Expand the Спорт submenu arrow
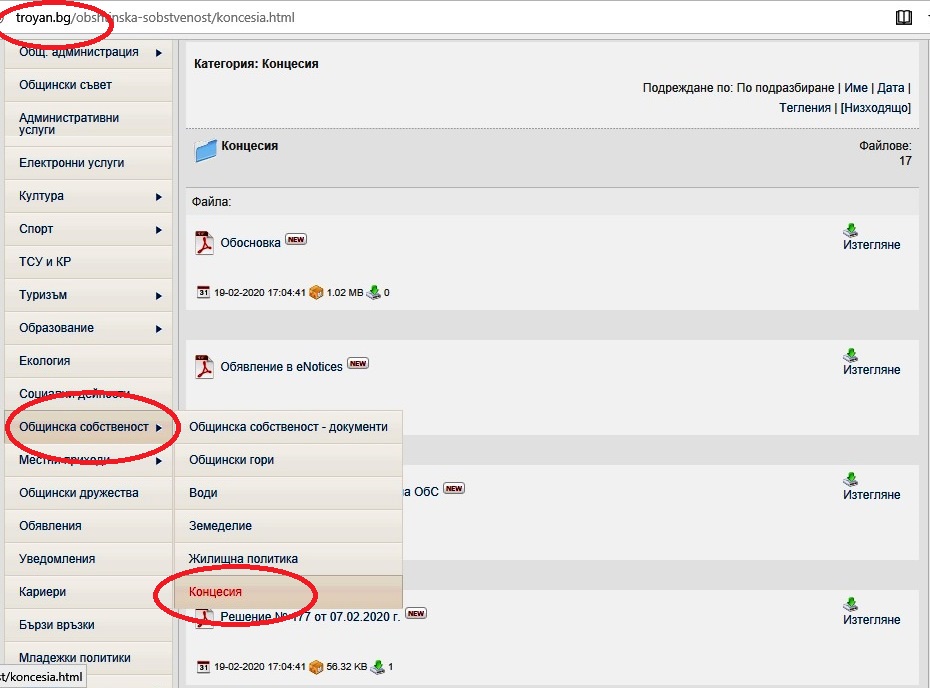 point(158,230)
